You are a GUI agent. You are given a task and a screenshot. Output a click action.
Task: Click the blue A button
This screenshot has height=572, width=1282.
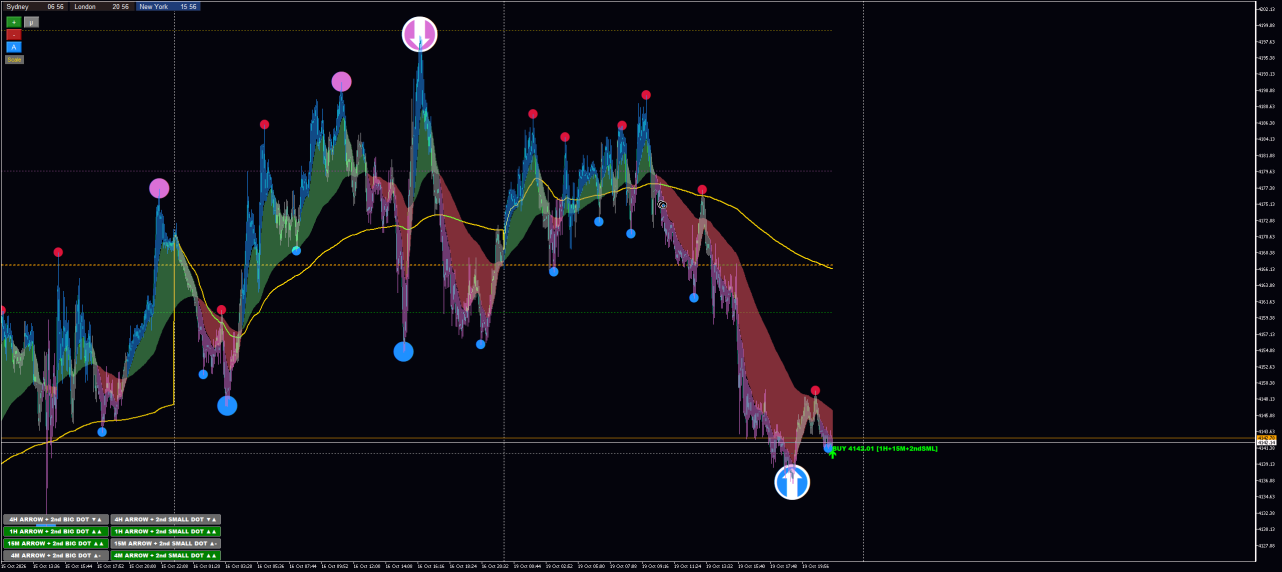[x=14, y=47]
